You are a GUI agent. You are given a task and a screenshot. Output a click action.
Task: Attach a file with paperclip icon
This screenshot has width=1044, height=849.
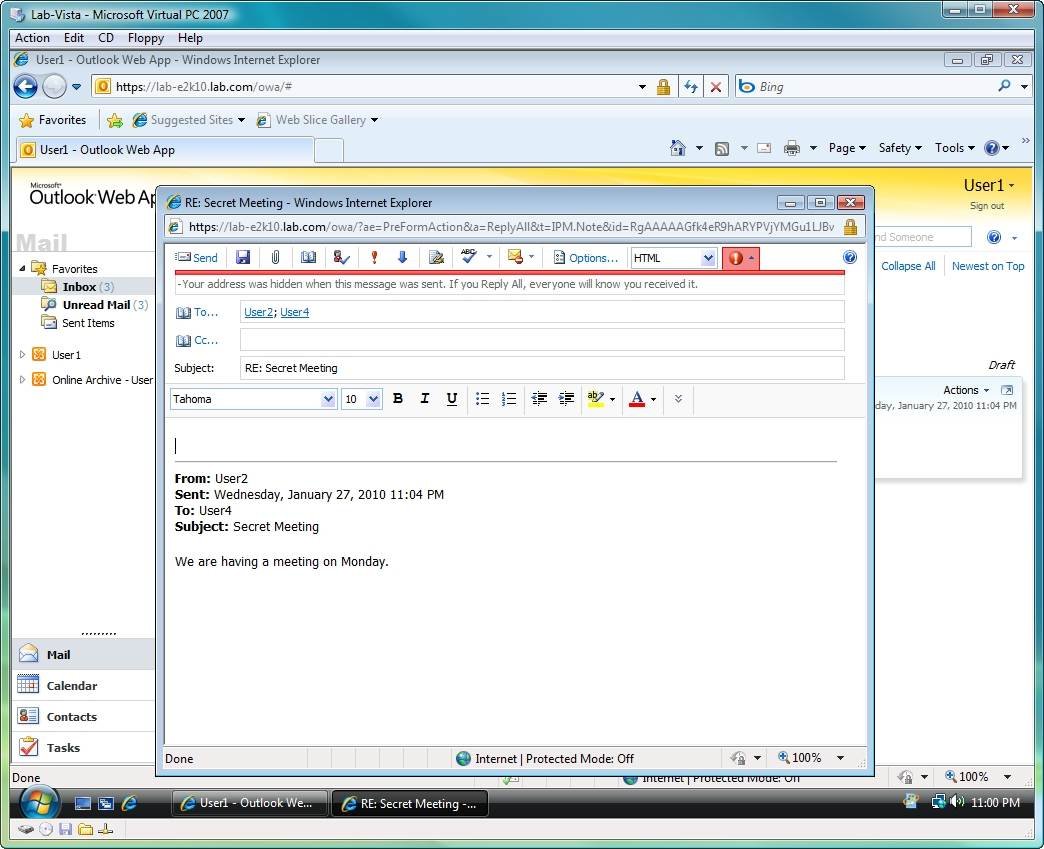pos(275,258)
